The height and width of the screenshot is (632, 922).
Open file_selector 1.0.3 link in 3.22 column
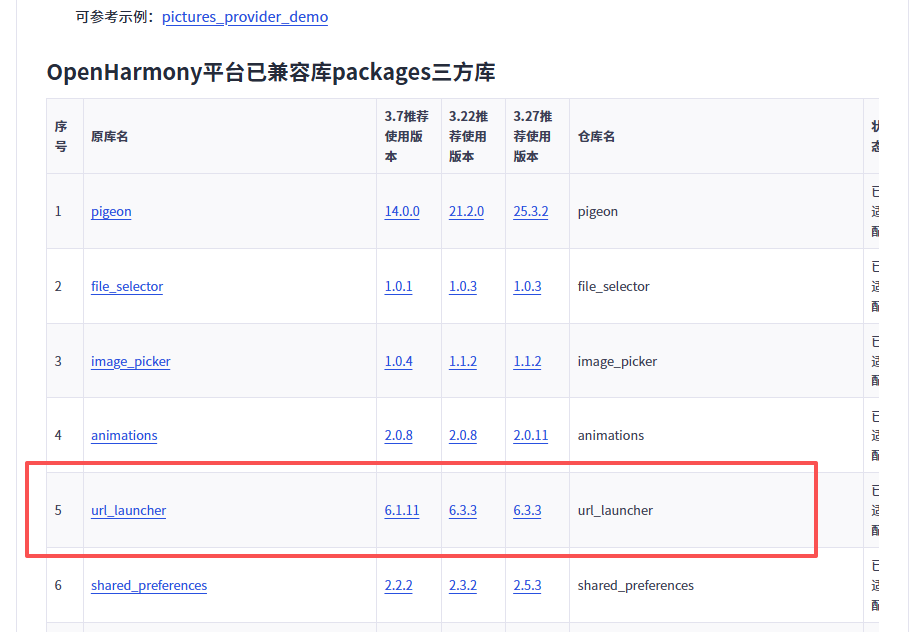pos(463,286)
